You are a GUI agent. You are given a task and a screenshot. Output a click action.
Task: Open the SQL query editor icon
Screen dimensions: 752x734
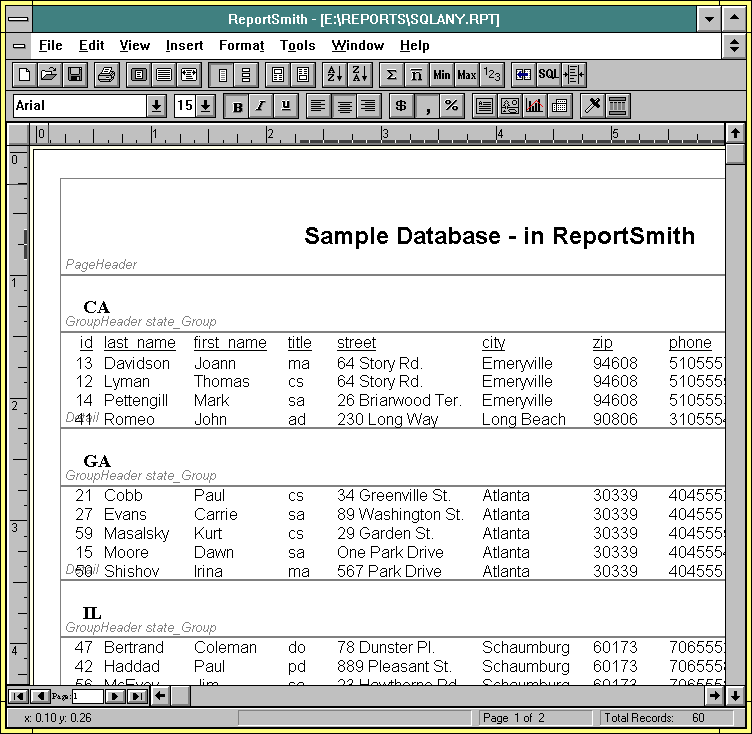tap(548, 75)
